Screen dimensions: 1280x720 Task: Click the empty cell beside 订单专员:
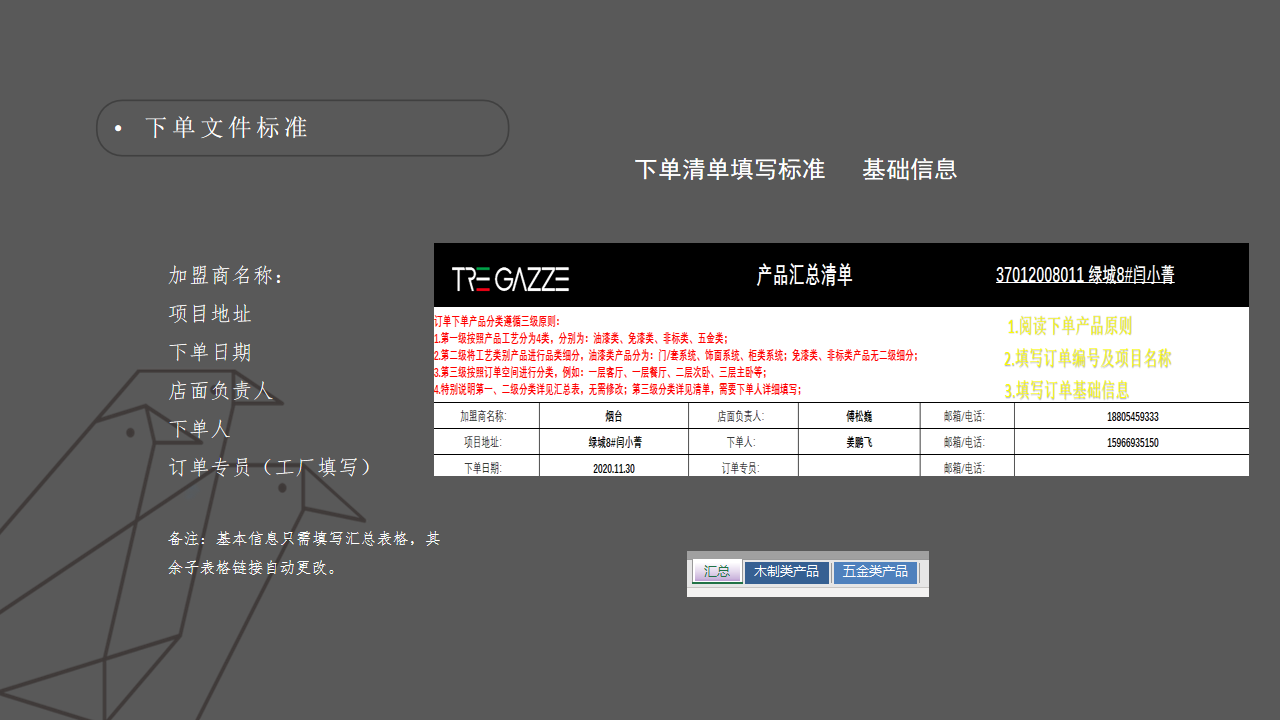(859, 466)
